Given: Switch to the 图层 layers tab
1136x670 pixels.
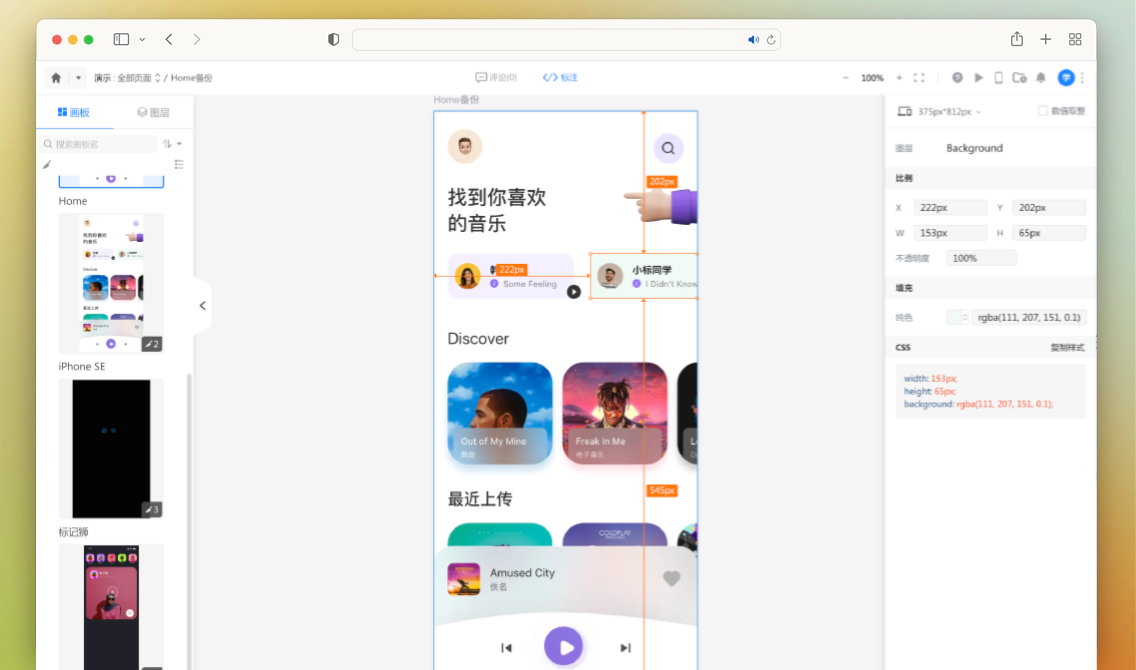Looking at the screenshot, I should coord(153,112).
